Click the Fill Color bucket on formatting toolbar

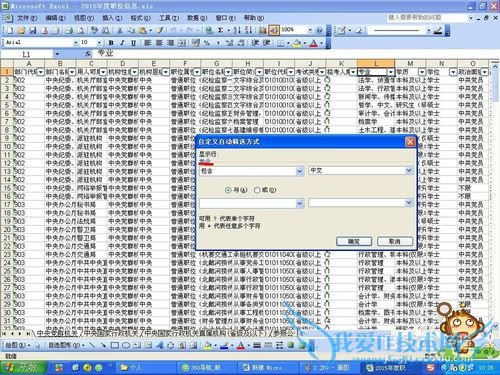pos(297,43)
